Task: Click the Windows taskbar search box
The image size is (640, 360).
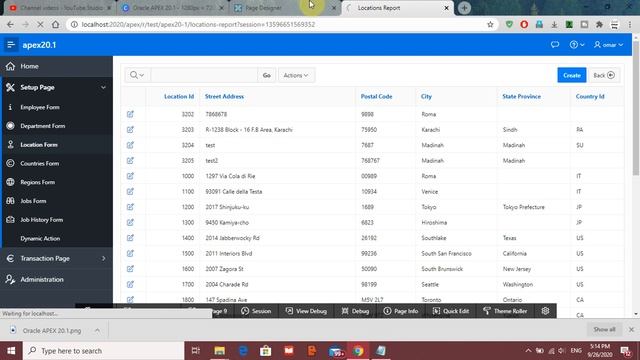Action: pyautogui.click(x=104, y=351)
